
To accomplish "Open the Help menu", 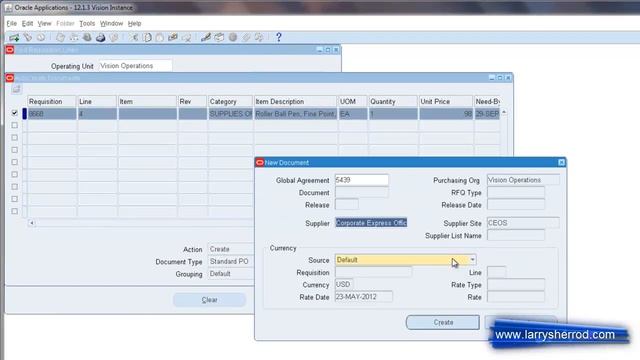I will coord(134,24).
